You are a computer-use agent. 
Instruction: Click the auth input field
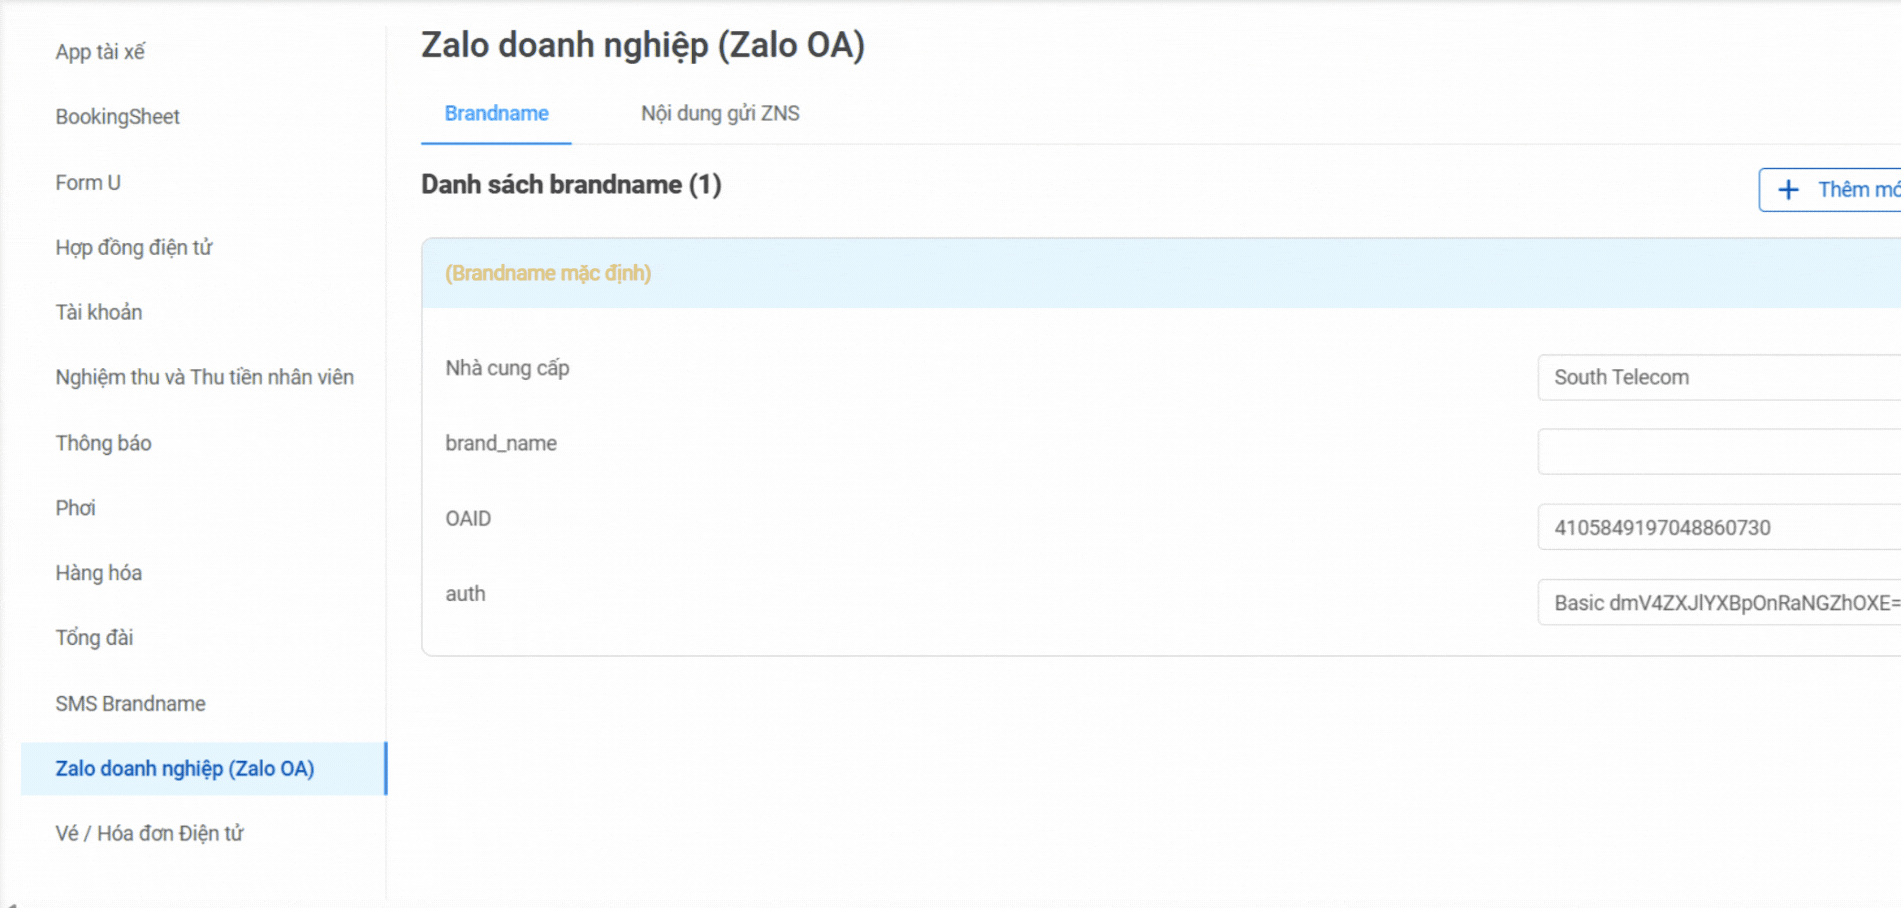point(1718,603)
